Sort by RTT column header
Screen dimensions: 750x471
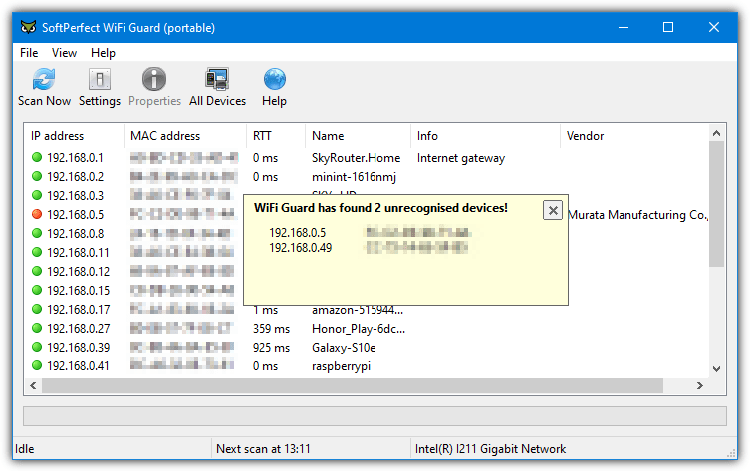click(x=276, y=136)
